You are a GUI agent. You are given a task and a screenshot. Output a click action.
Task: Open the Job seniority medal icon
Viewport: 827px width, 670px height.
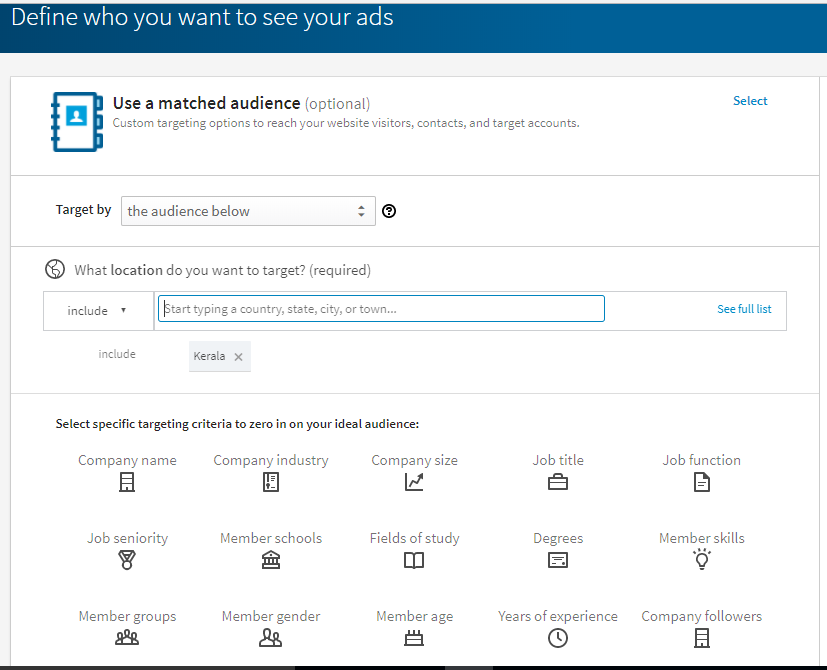coord(127,560)
